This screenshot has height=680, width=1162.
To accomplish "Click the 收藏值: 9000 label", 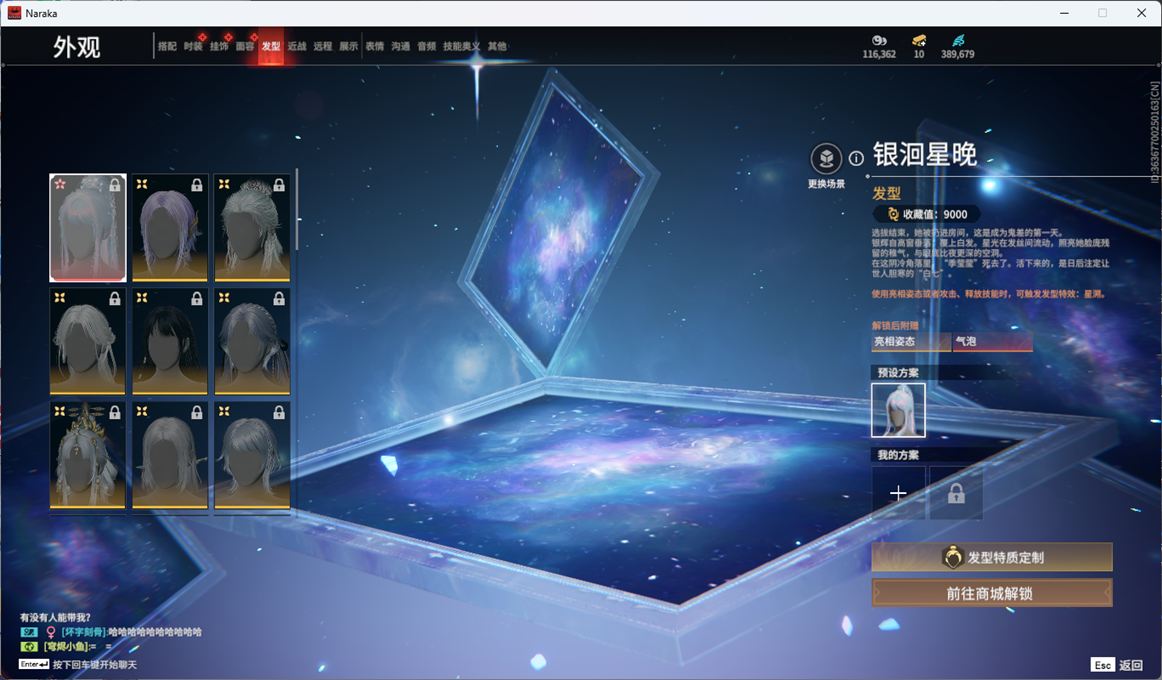I will tap(935, 214).
